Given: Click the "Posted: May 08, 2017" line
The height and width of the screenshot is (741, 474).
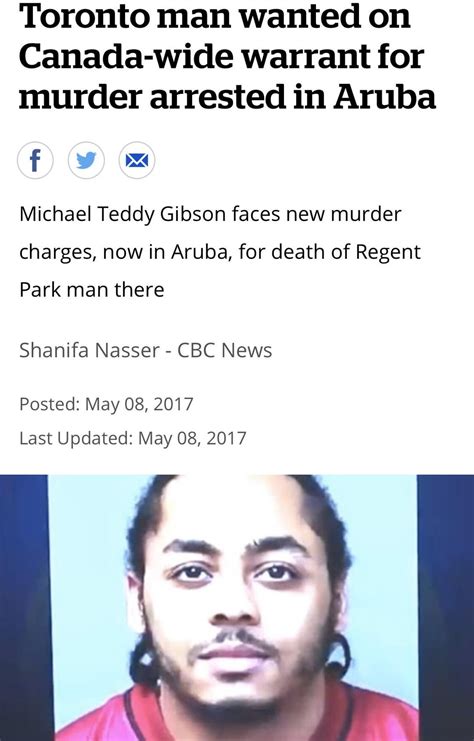Looking at the screenshot, I should pyautogui.click(x=106, y=404).
